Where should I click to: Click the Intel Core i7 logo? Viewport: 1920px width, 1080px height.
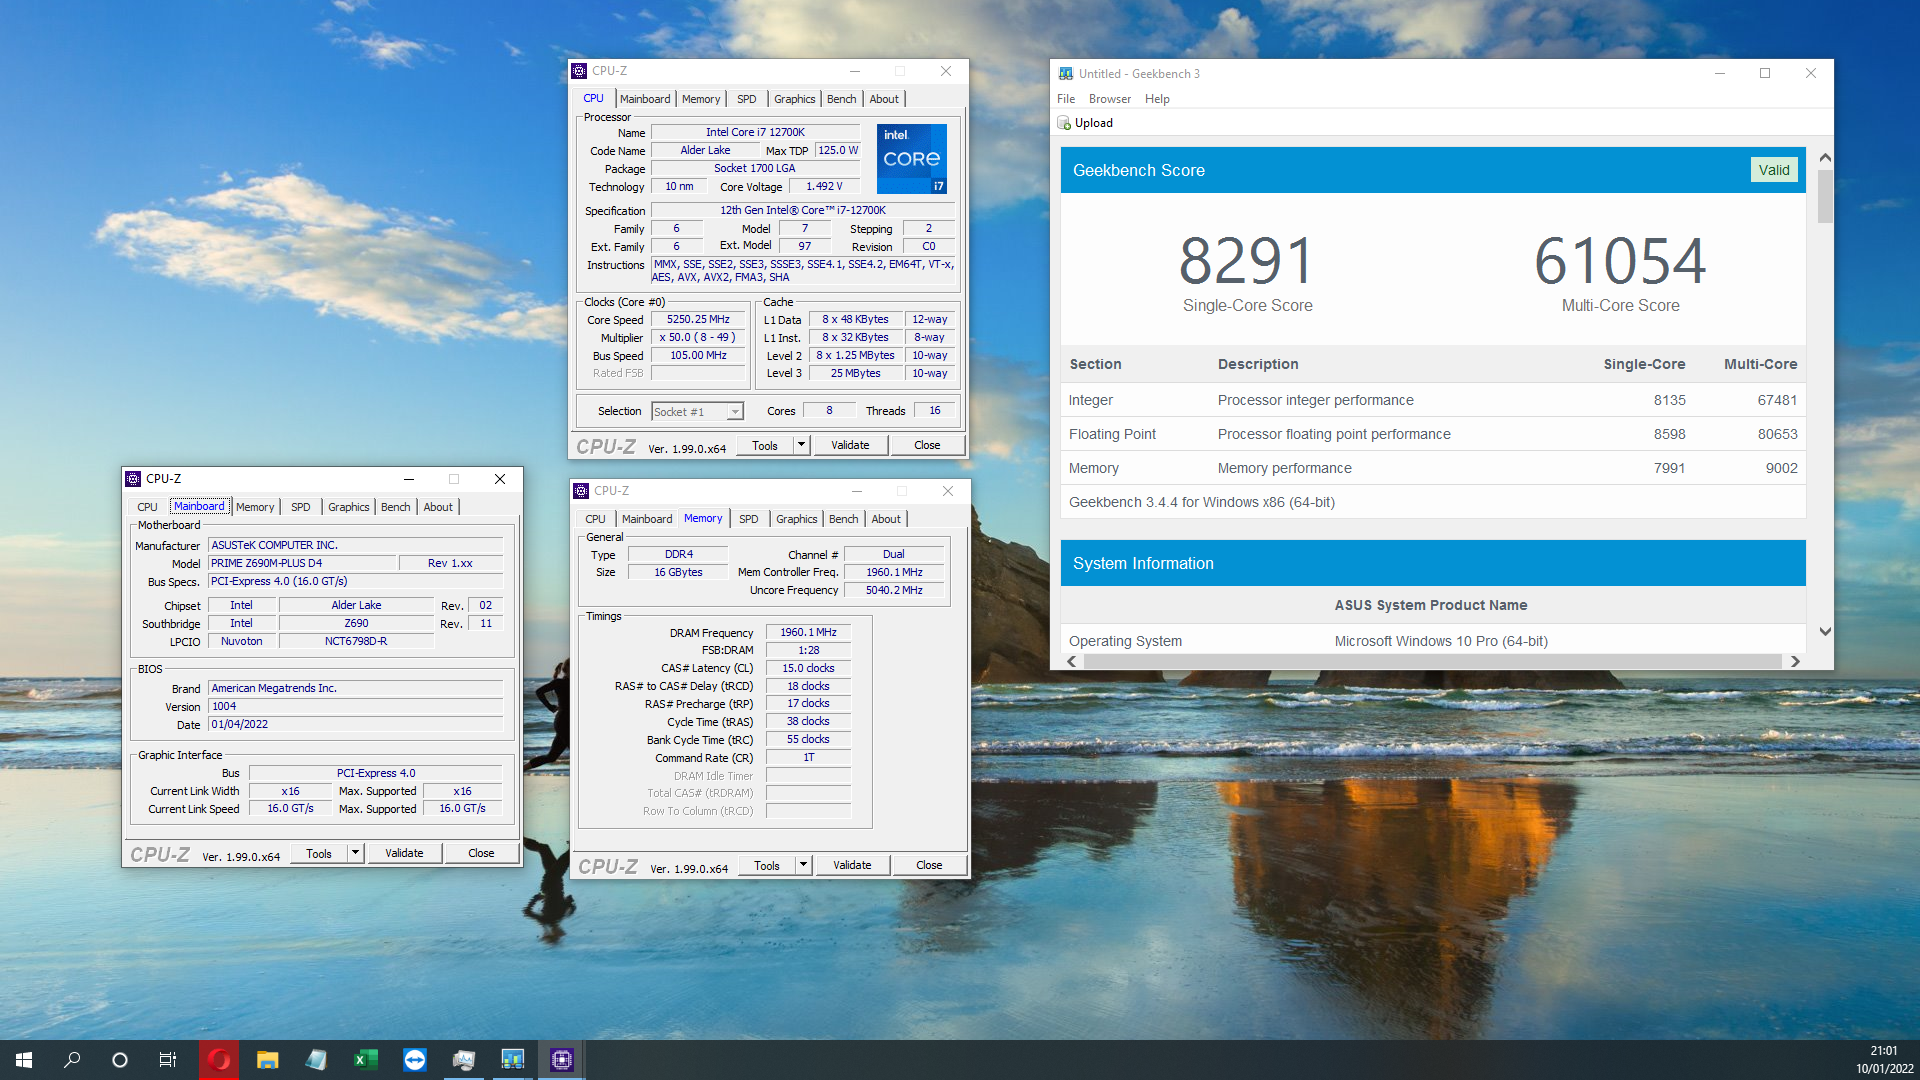click(911, 158)
